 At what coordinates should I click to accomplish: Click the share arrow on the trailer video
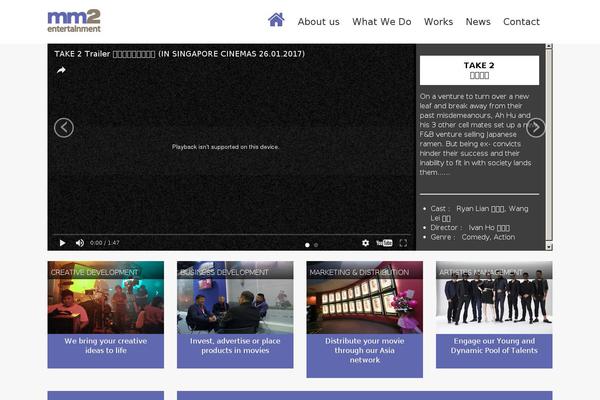(x=61, y=70)
